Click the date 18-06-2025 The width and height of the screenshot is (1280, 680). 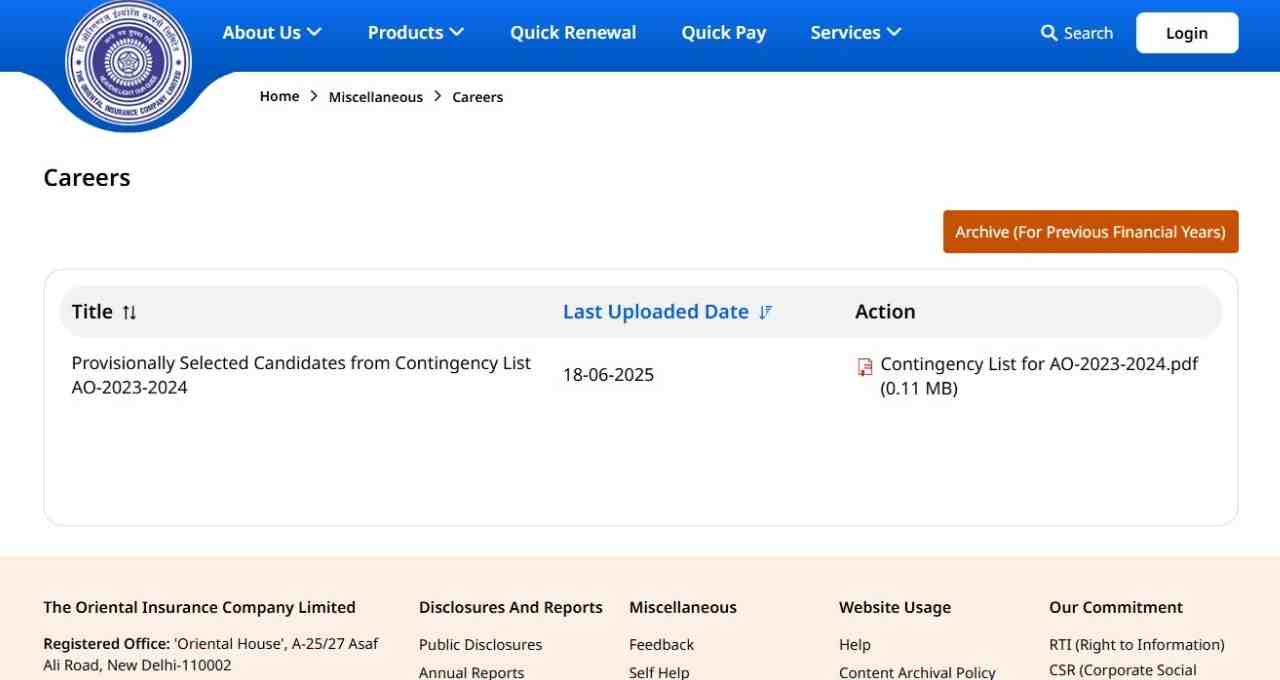[x=608, y=375]
